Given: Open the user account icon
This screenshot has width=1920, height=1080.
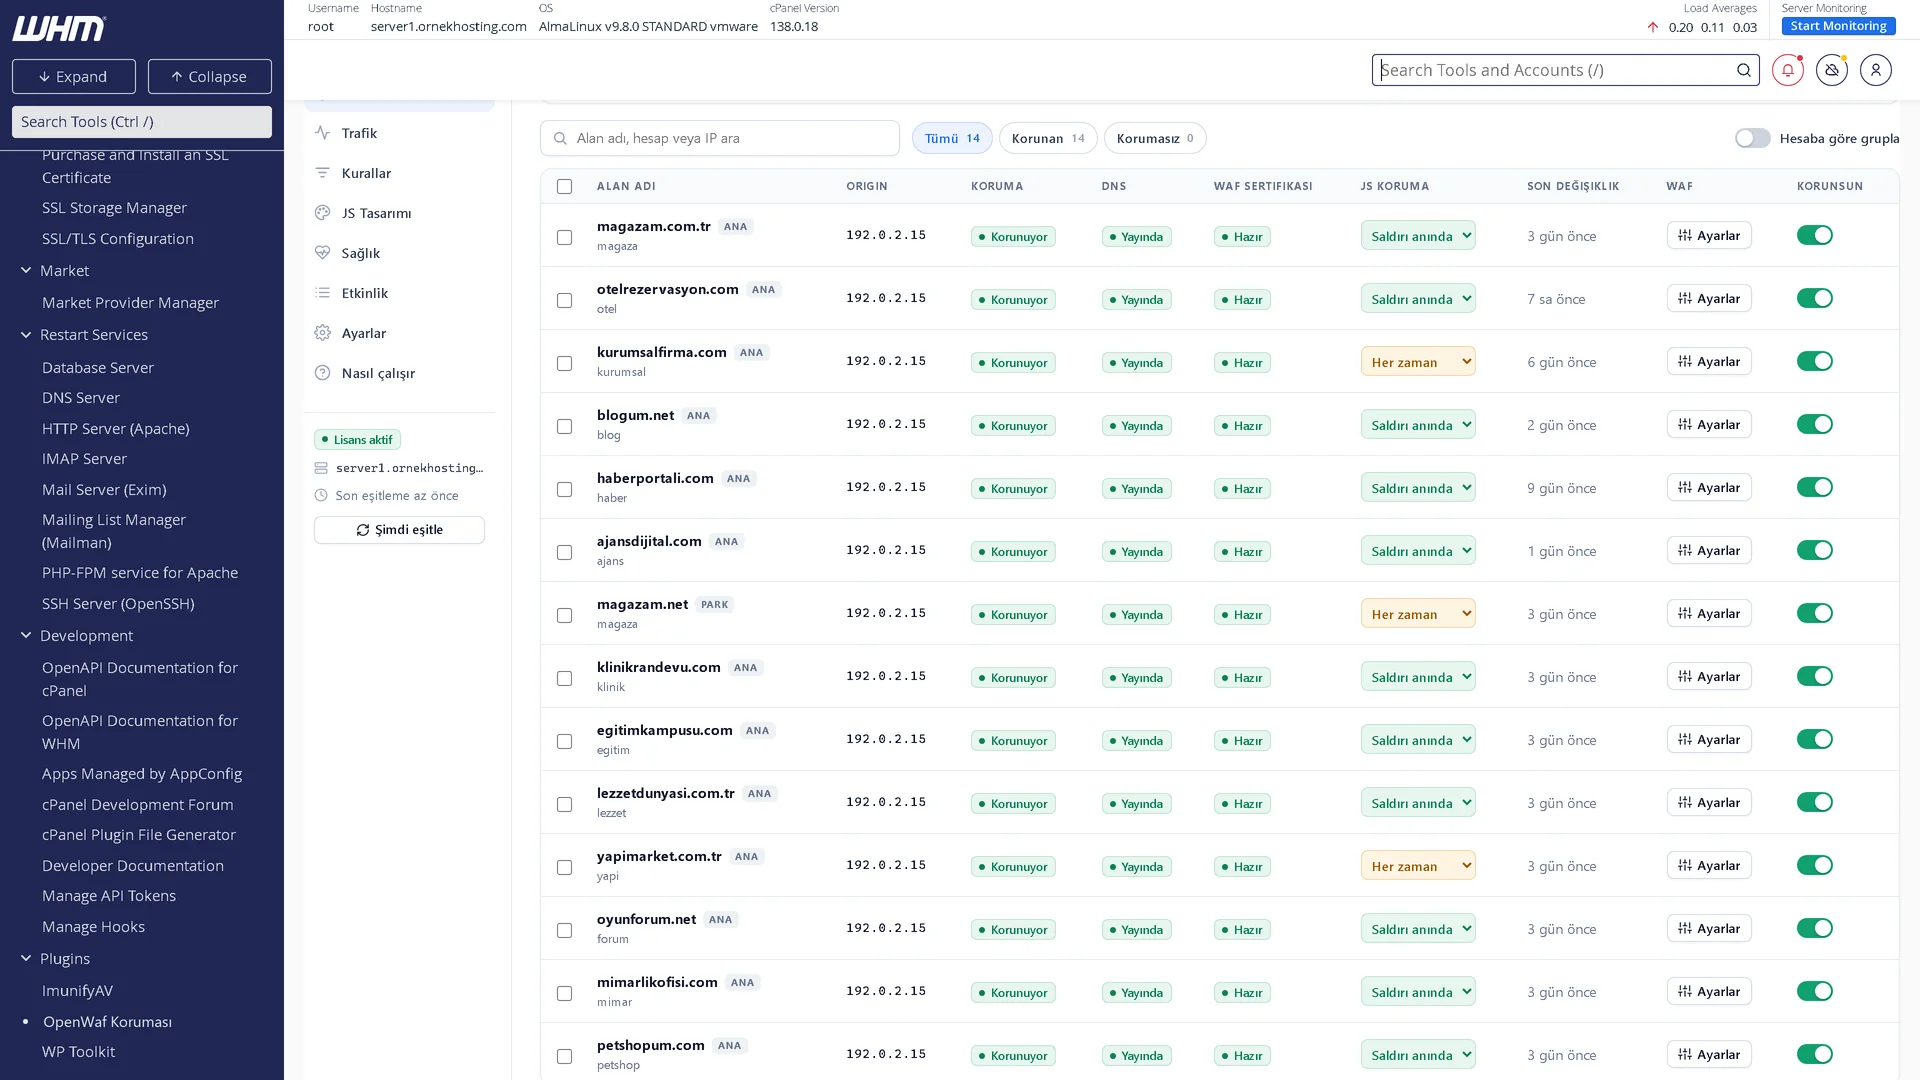Looking at the screenshot, I should tap(1875, 70).
